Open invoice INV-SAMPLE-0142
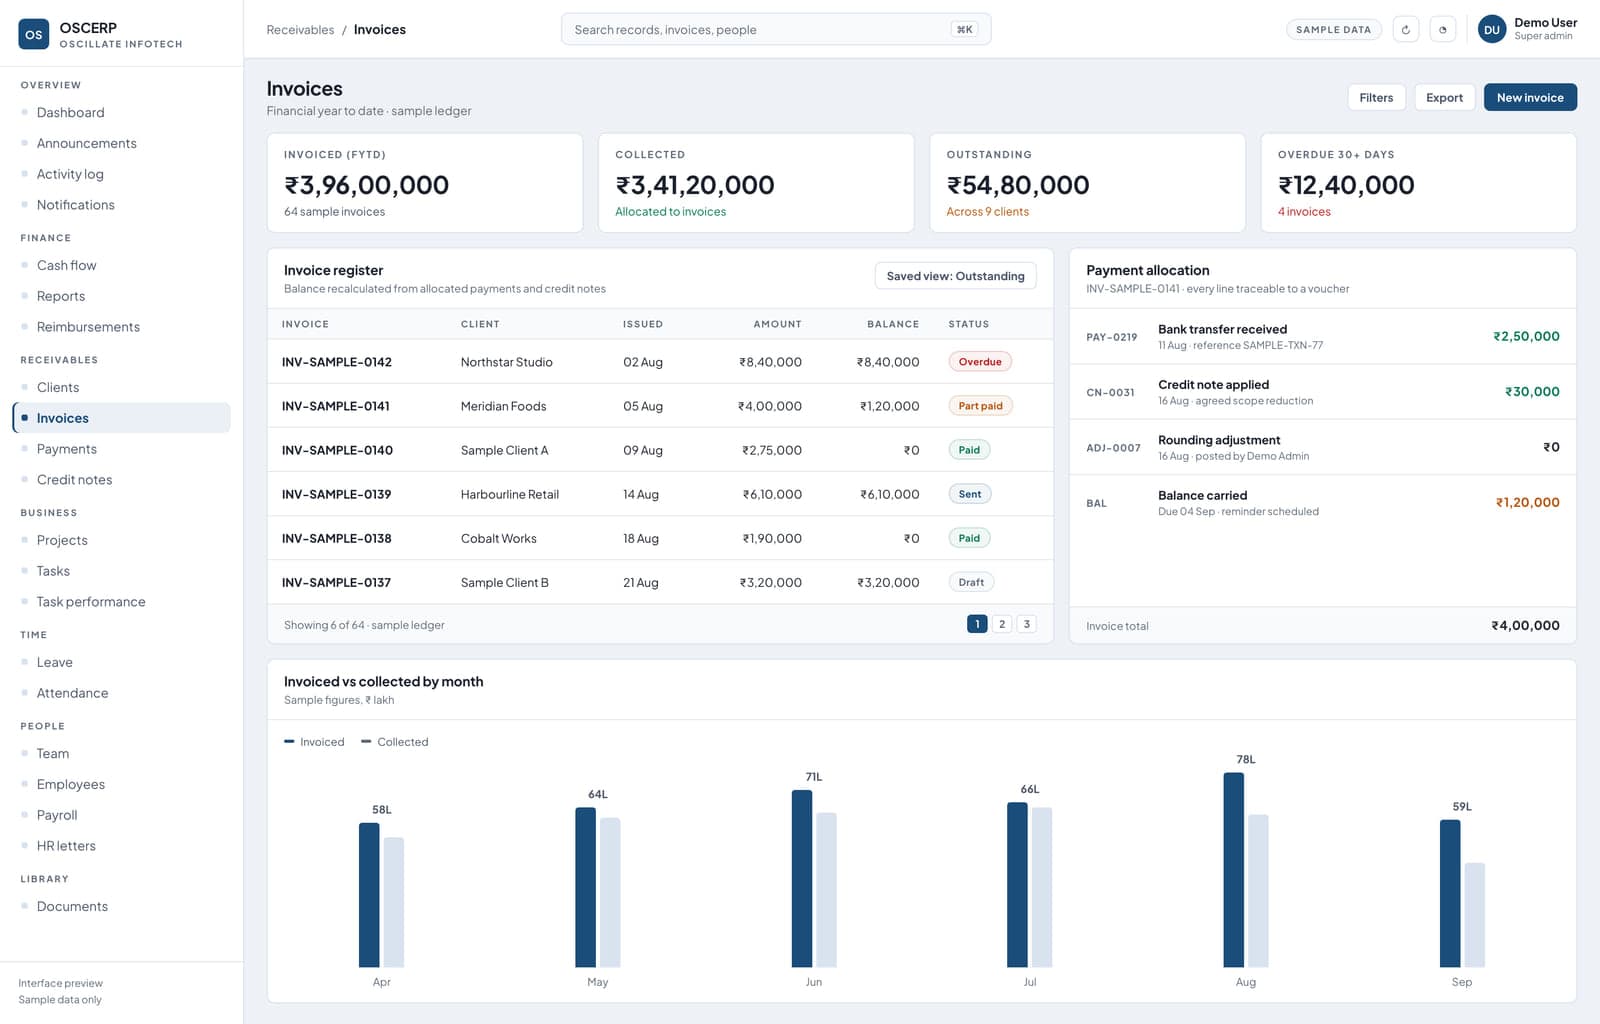This screenshot has width=1600, height=1024. point(337,362)
